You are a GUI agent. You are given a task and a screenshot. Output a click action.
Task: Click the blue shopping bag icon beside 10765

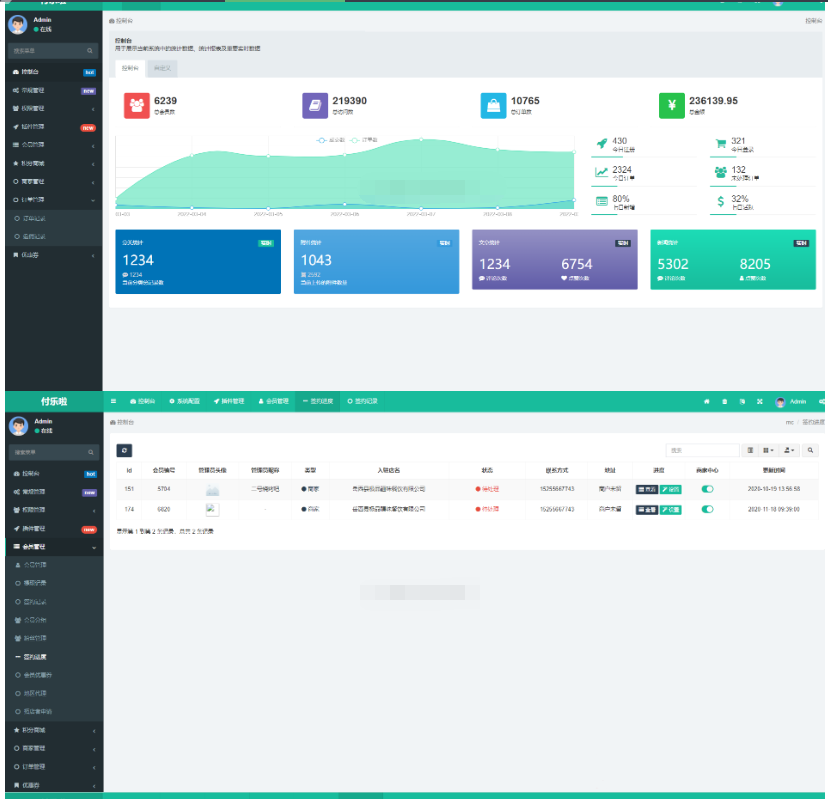pos(493,105)
